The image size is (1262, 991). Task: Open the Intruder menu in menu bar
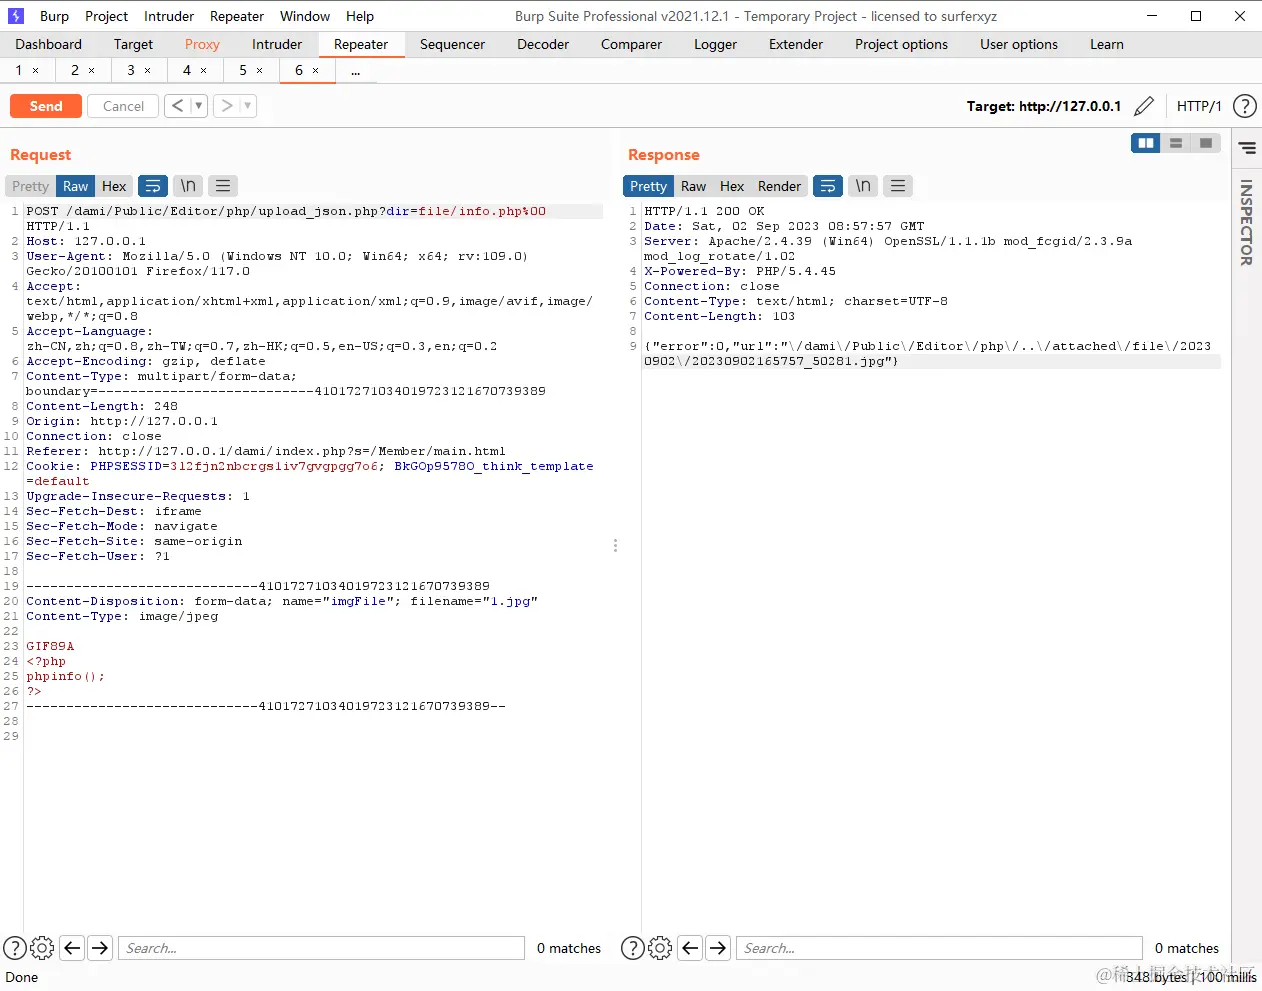tap(169, 16)
